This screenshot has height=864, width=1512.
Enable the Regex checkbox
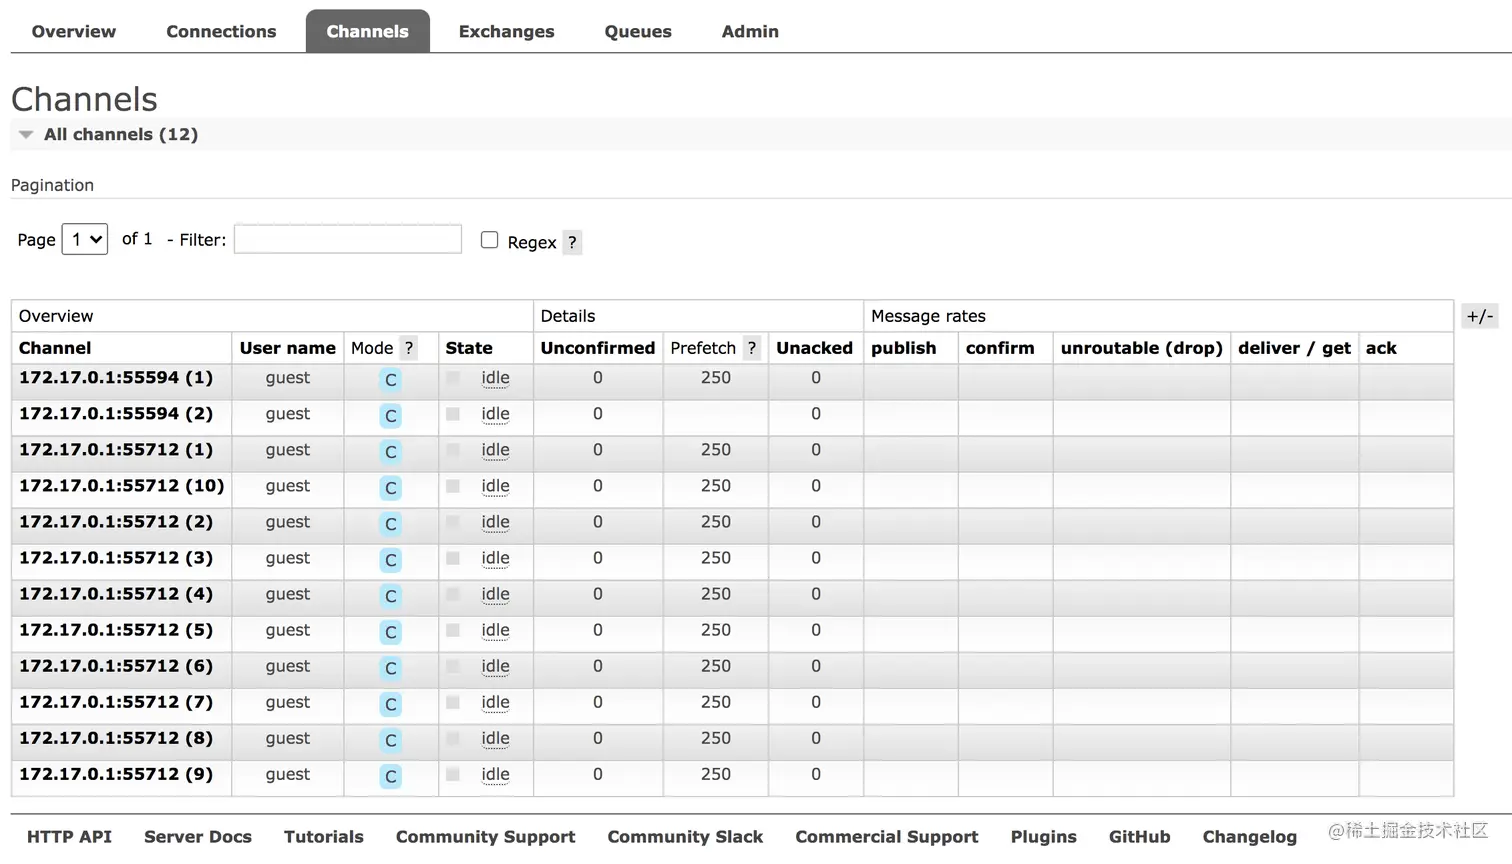(x=489, y=240)
